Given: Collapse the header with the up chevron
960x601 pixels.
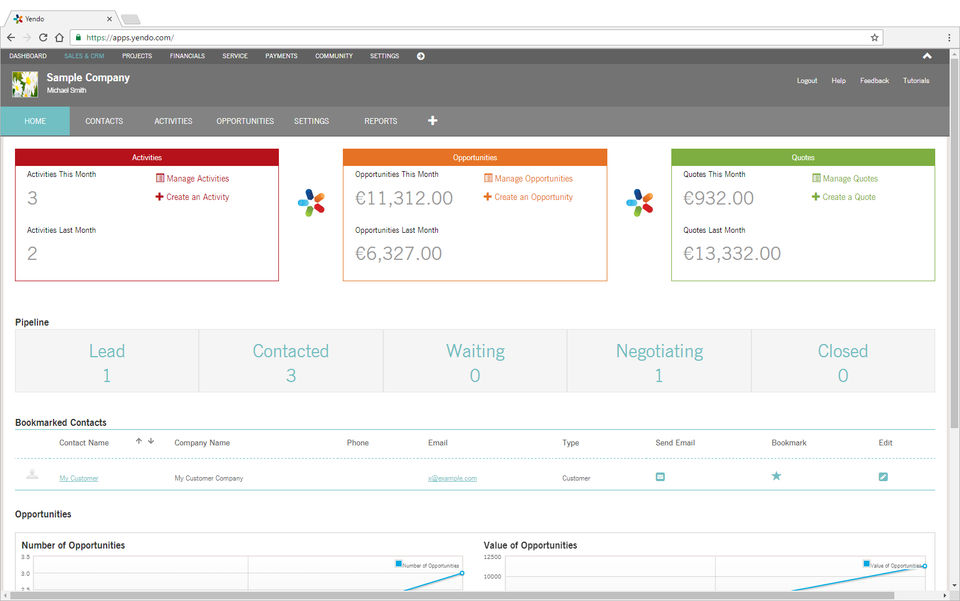Looking at the screenshot, I should [927, 56].
